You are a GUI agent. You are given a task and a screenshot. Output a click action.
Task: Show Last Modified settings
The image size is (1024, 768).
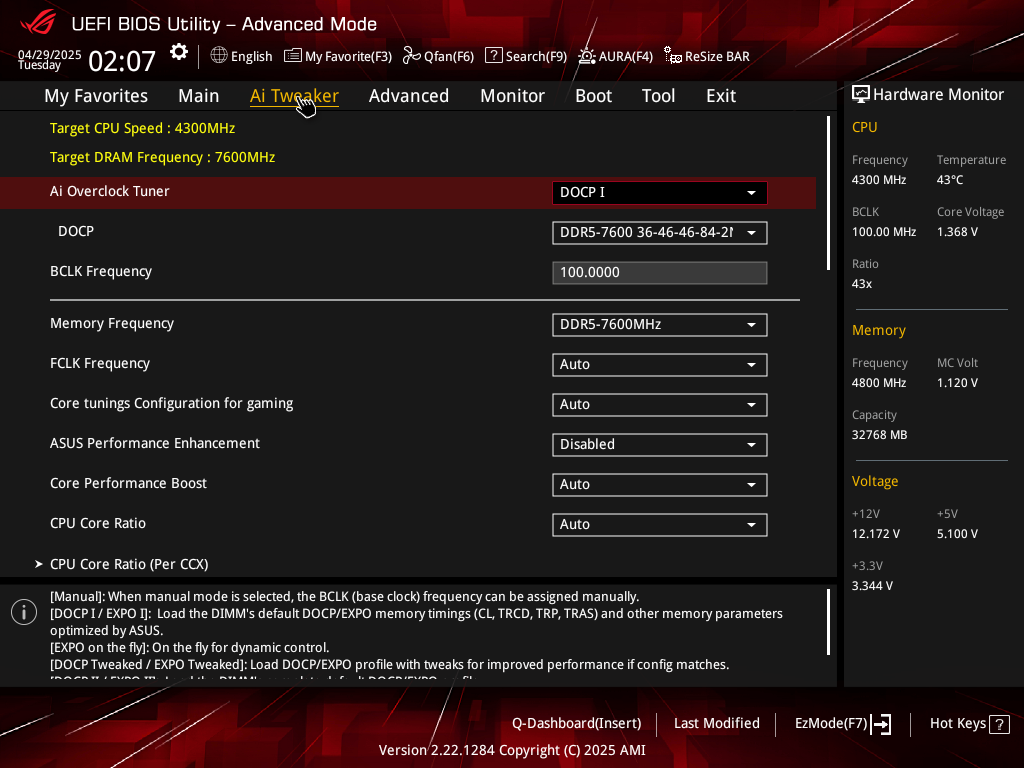(716, 724)
